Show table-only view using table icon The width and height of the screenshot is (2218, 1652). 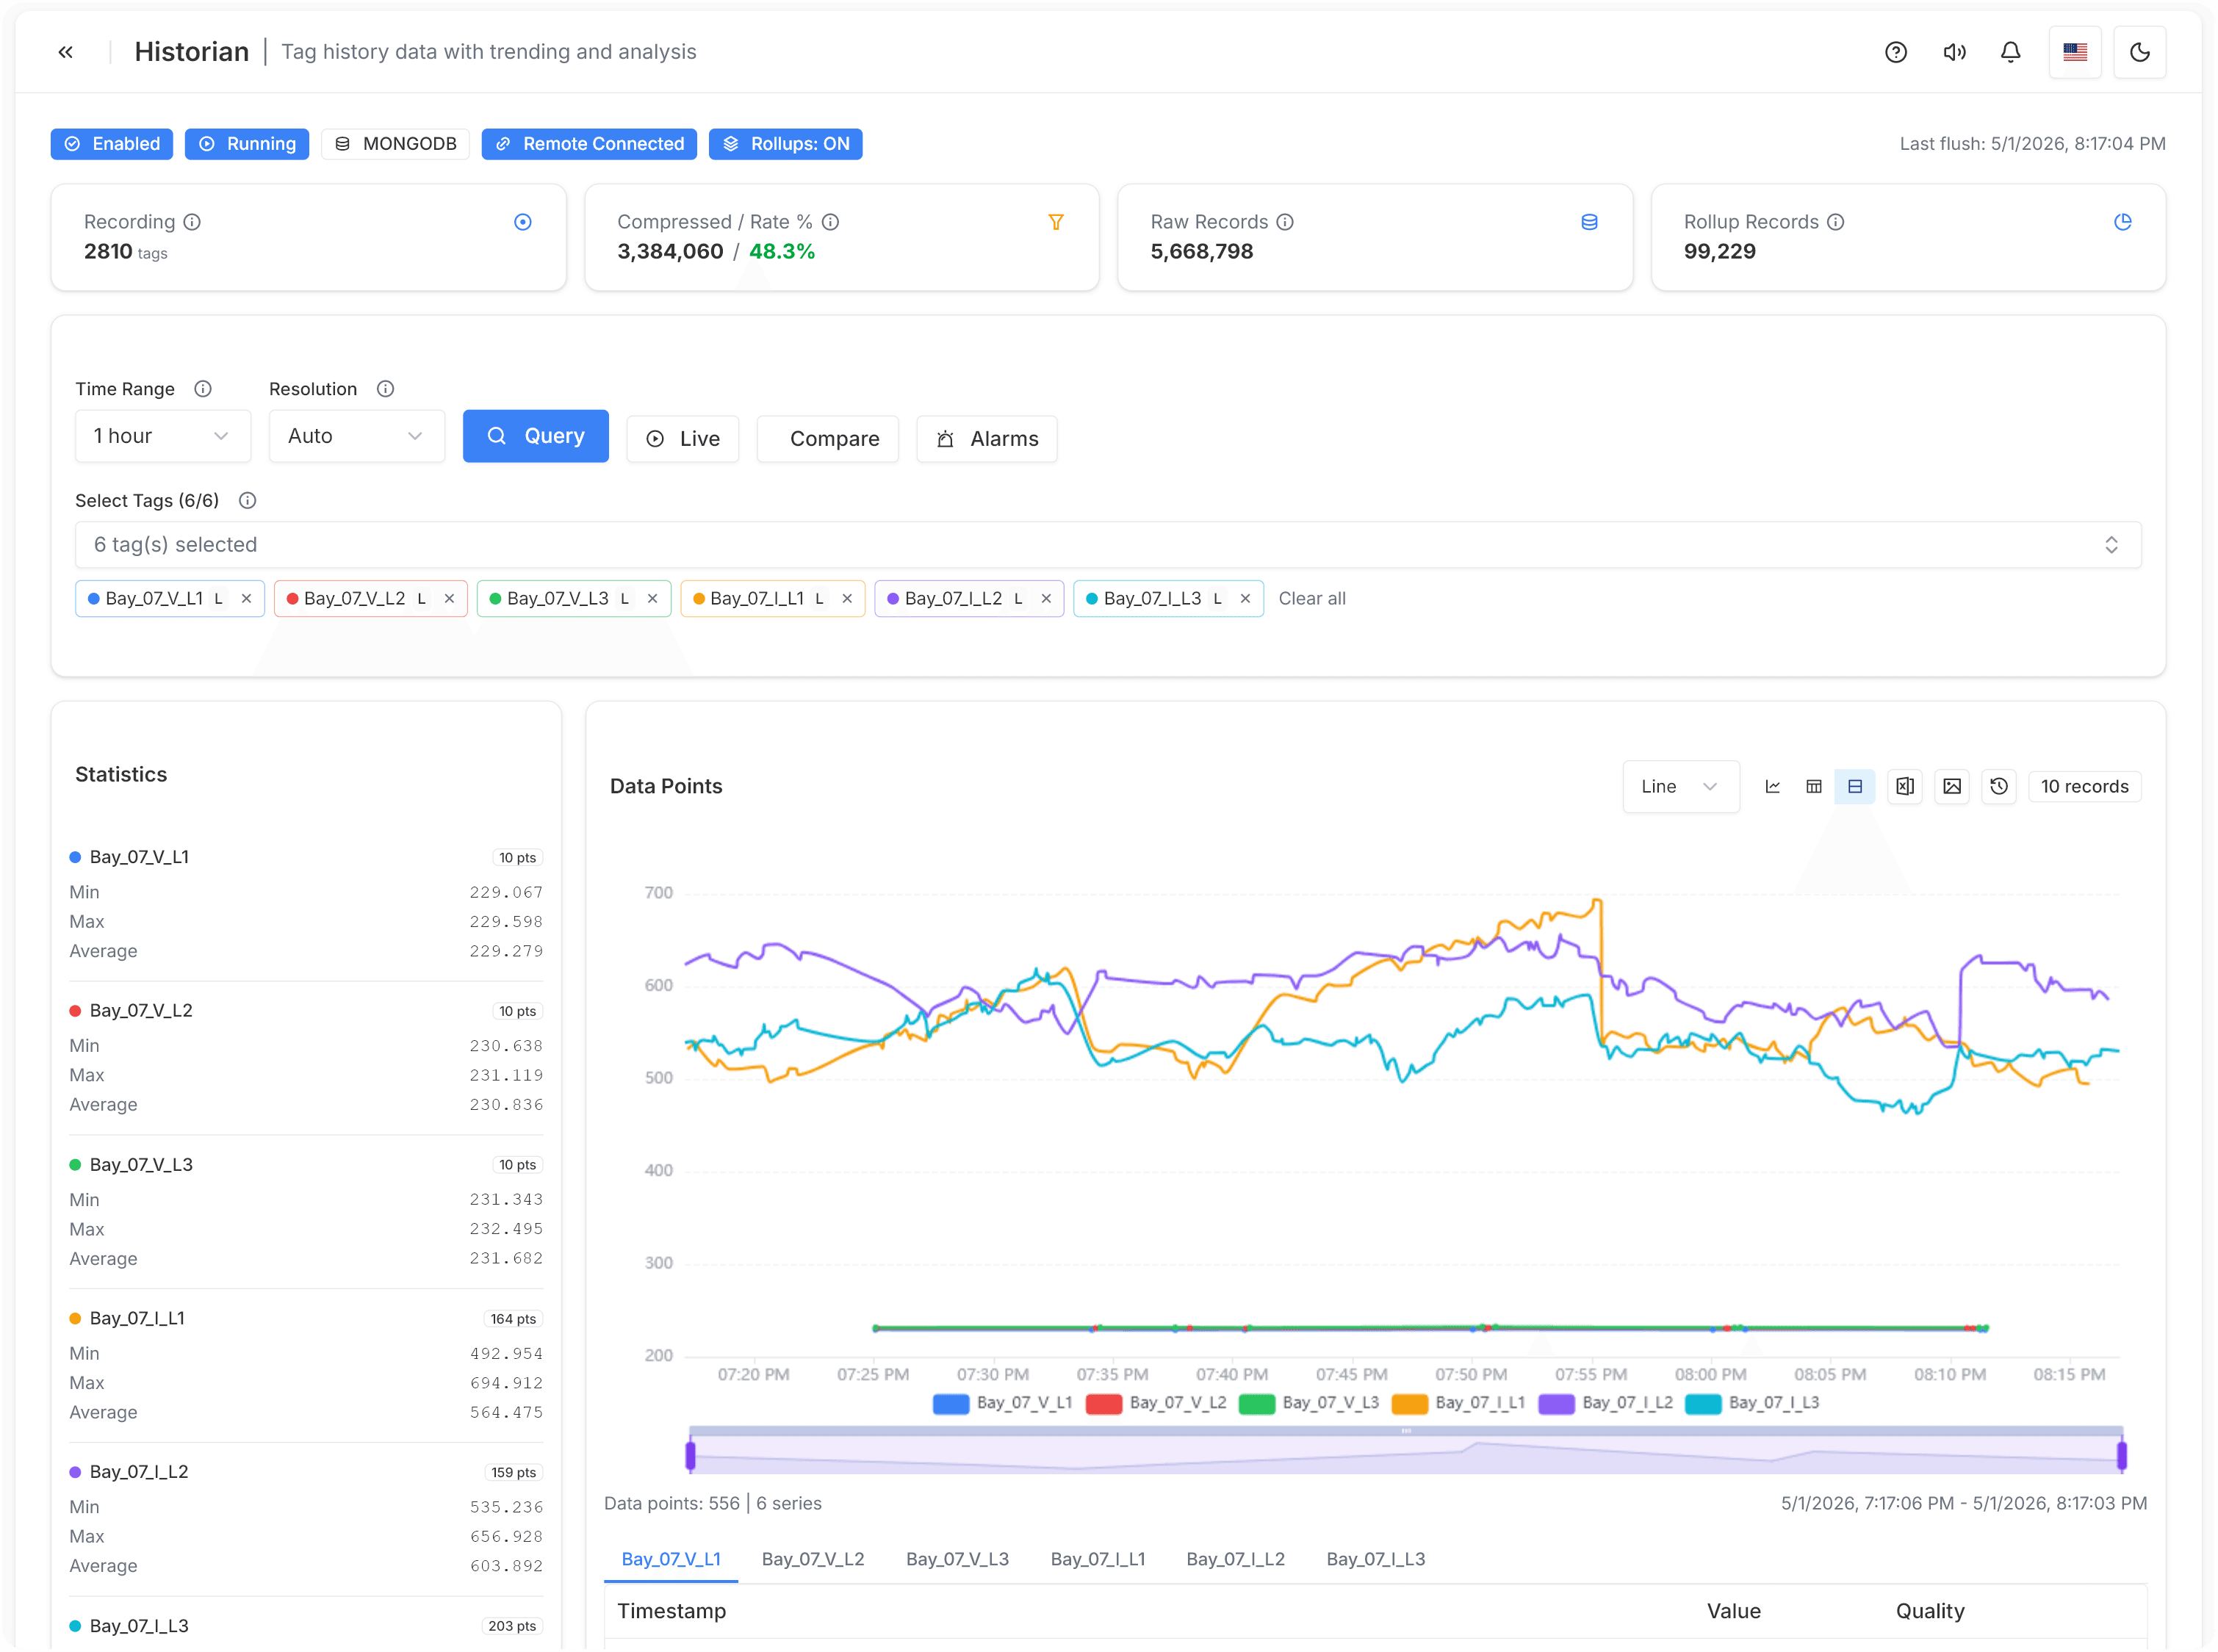pyautogui.click(x=1813, y=787)
